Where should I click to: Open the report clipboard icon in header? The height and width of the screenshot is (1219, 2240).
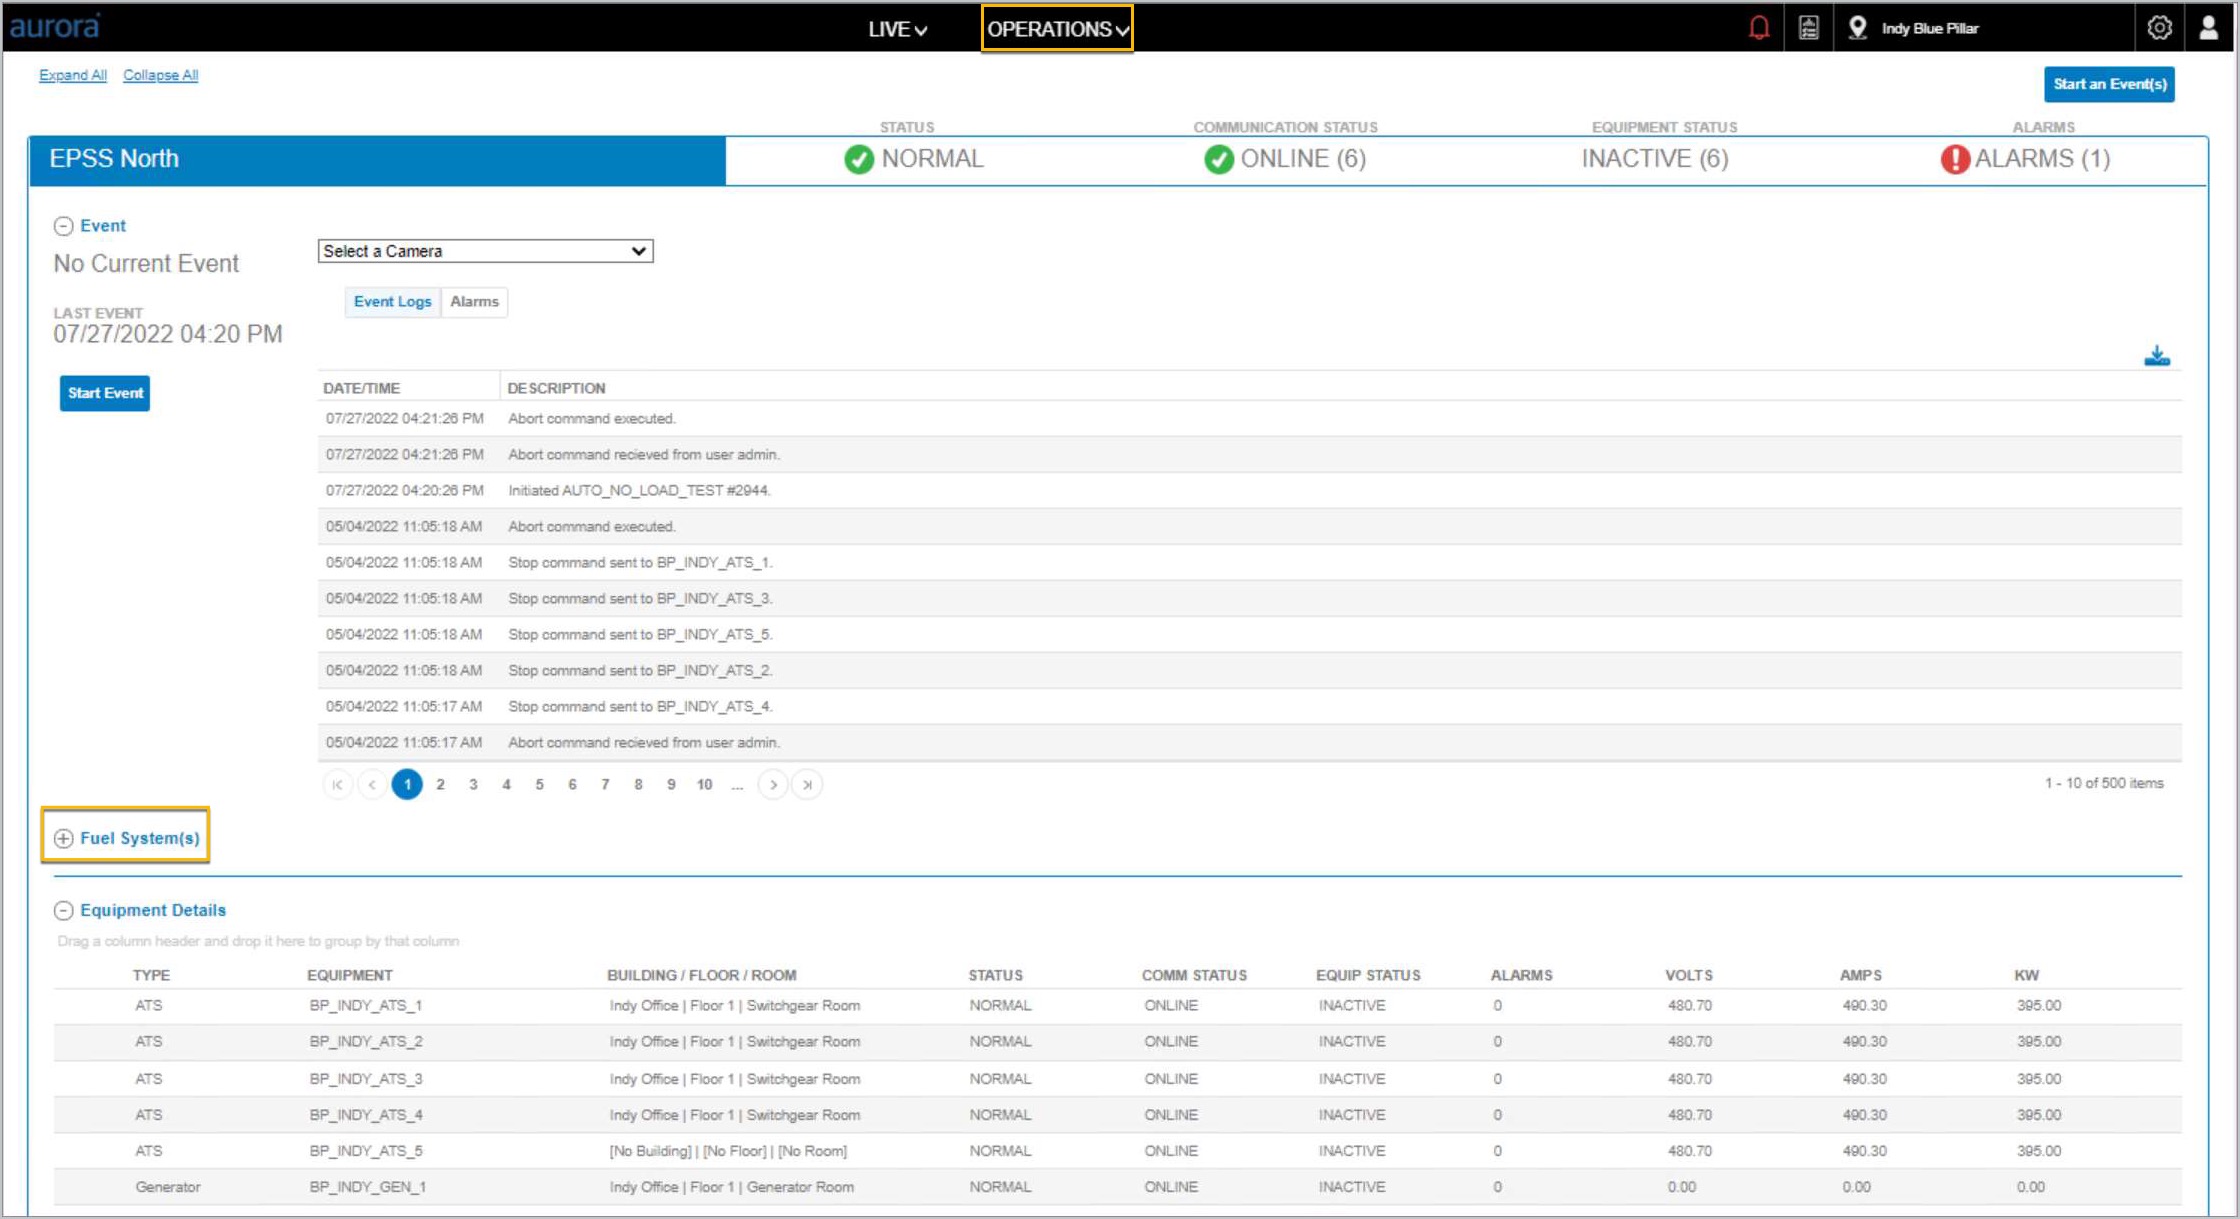[x=1808, y=28]
